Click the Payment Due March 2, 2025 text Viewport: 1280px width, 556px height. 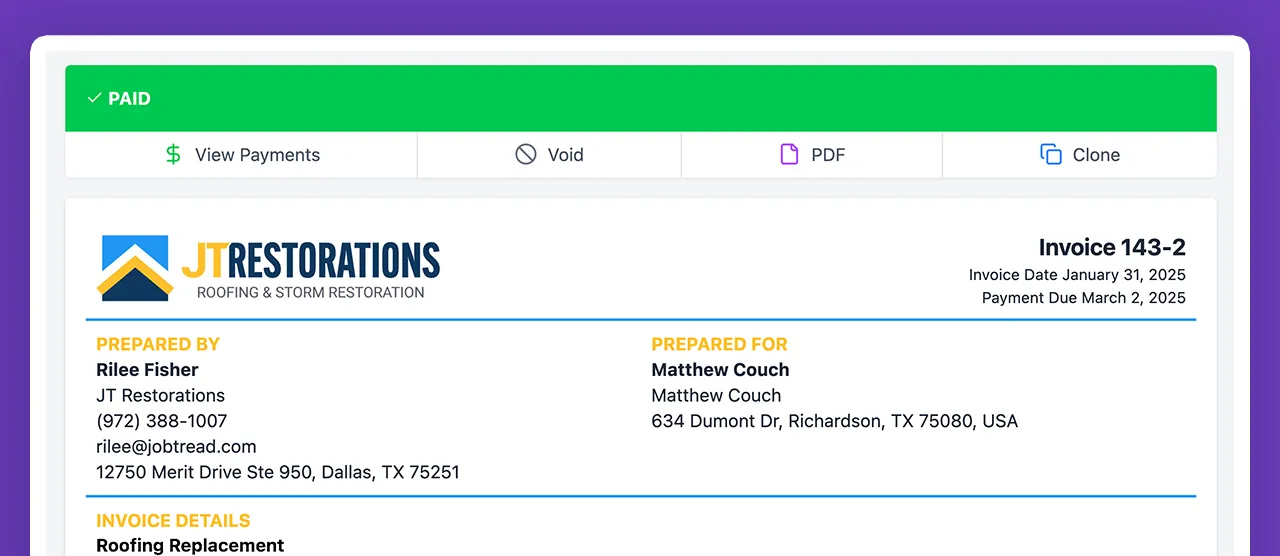tap(1083, 298)
